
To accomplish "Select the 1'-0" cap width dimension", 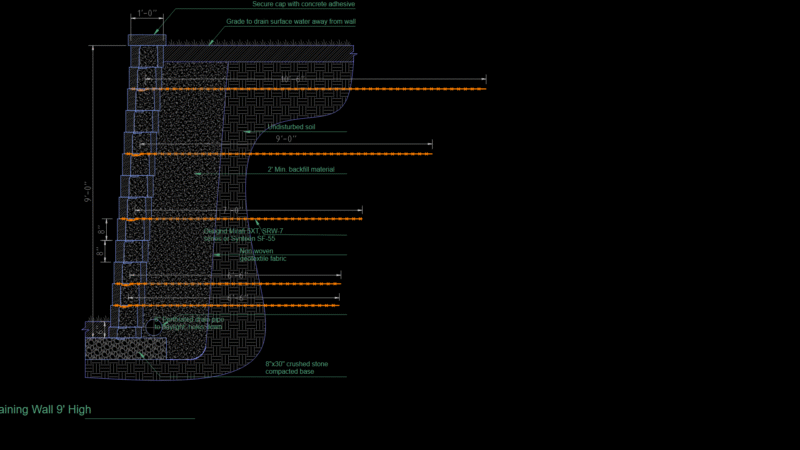I will point(147,13).
